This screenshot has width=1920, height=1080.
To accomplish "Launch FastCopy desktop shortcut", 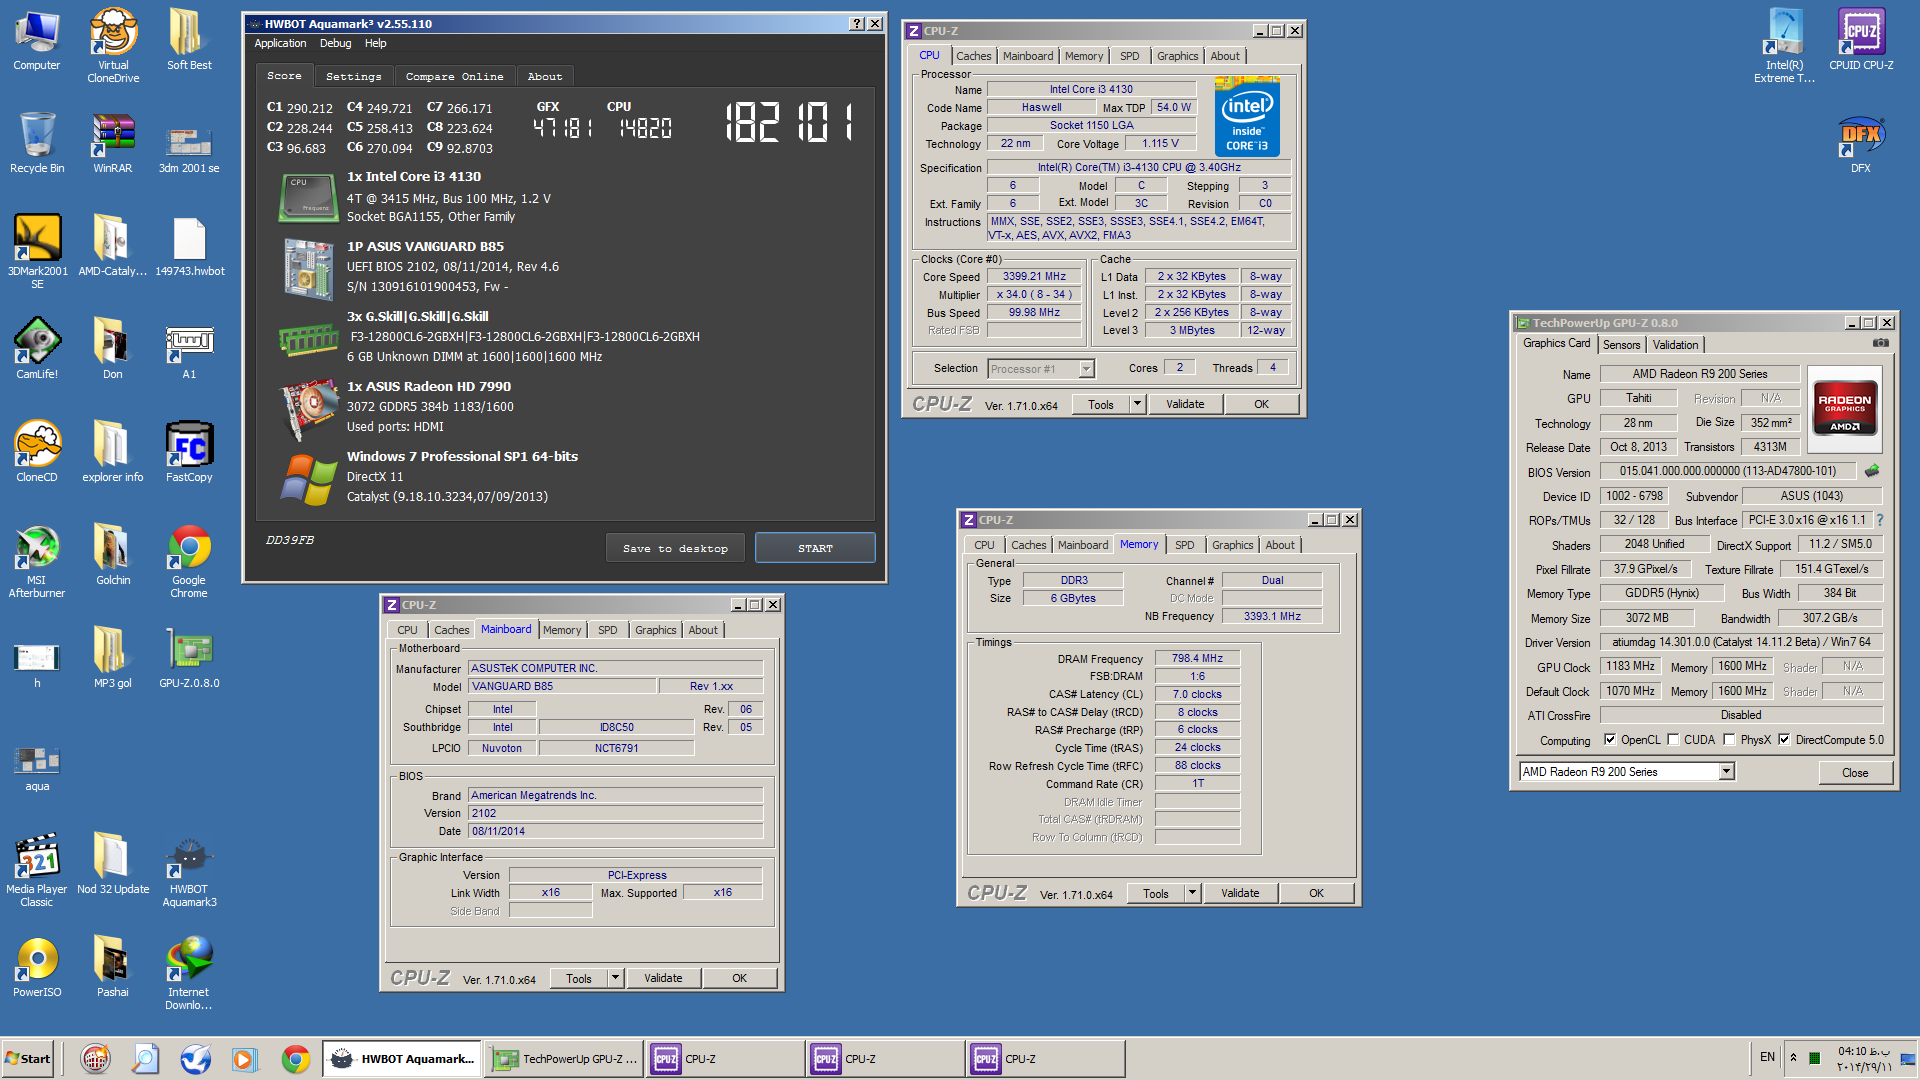I will click(x=189, y=452).
